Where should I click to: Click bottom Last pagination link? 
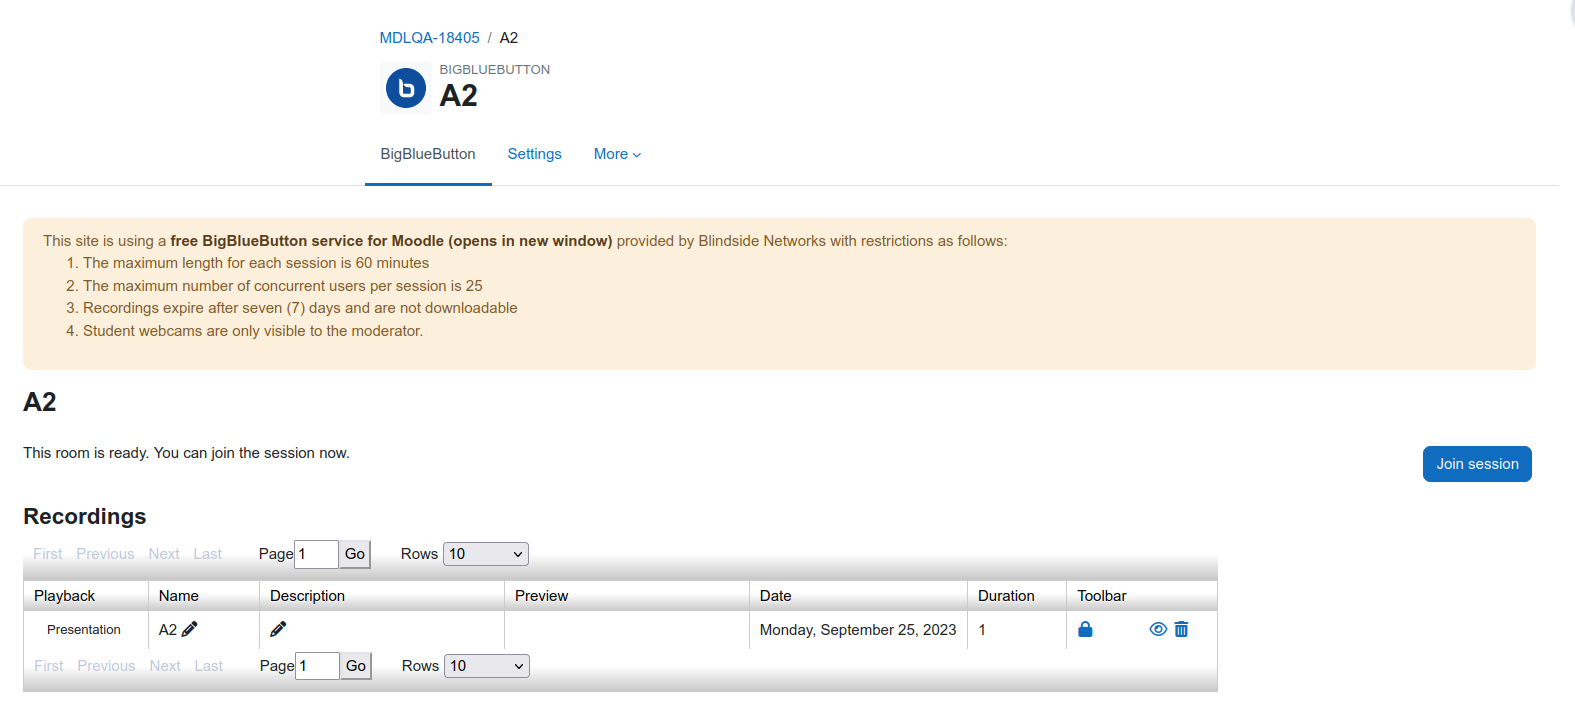209,666
